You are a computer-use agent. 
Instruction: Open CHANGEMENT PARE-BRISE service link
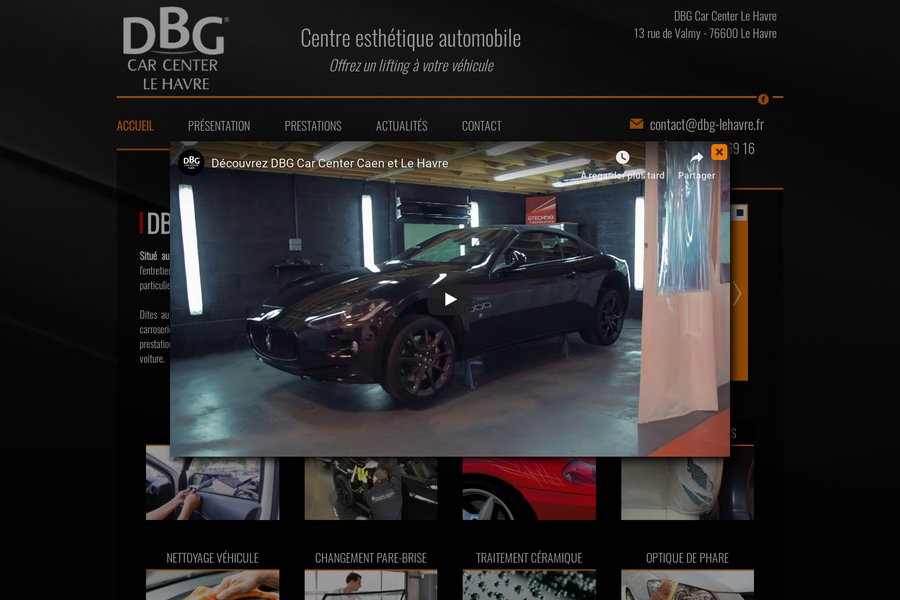click(371, 558)
